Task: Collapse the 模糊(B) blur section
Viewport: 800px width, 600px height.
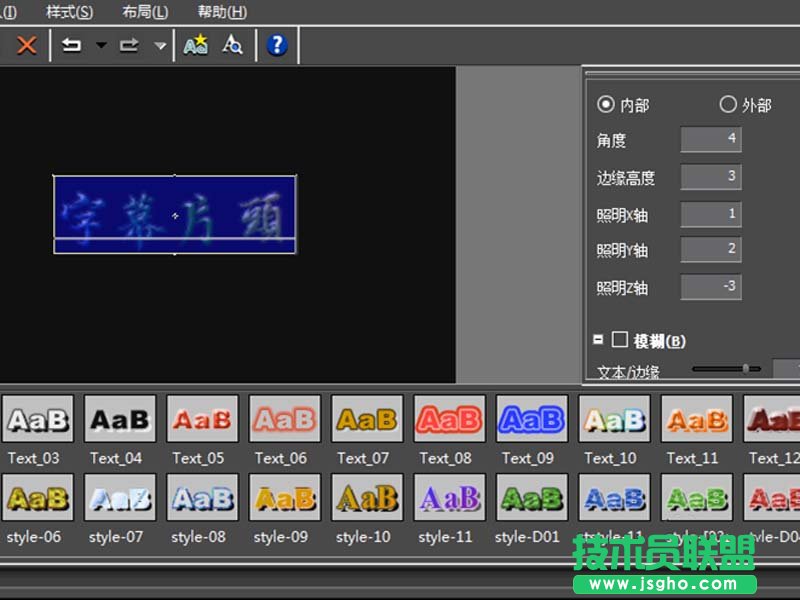Action: tap(598, 340)
